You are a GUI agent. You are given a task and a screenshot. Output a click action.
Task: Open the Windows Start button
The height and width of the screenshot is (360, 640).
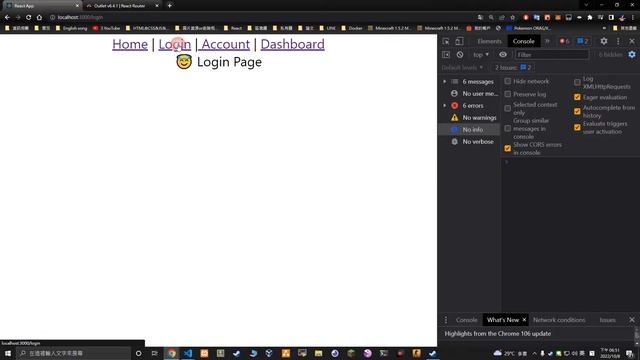(x=8, y=353)
